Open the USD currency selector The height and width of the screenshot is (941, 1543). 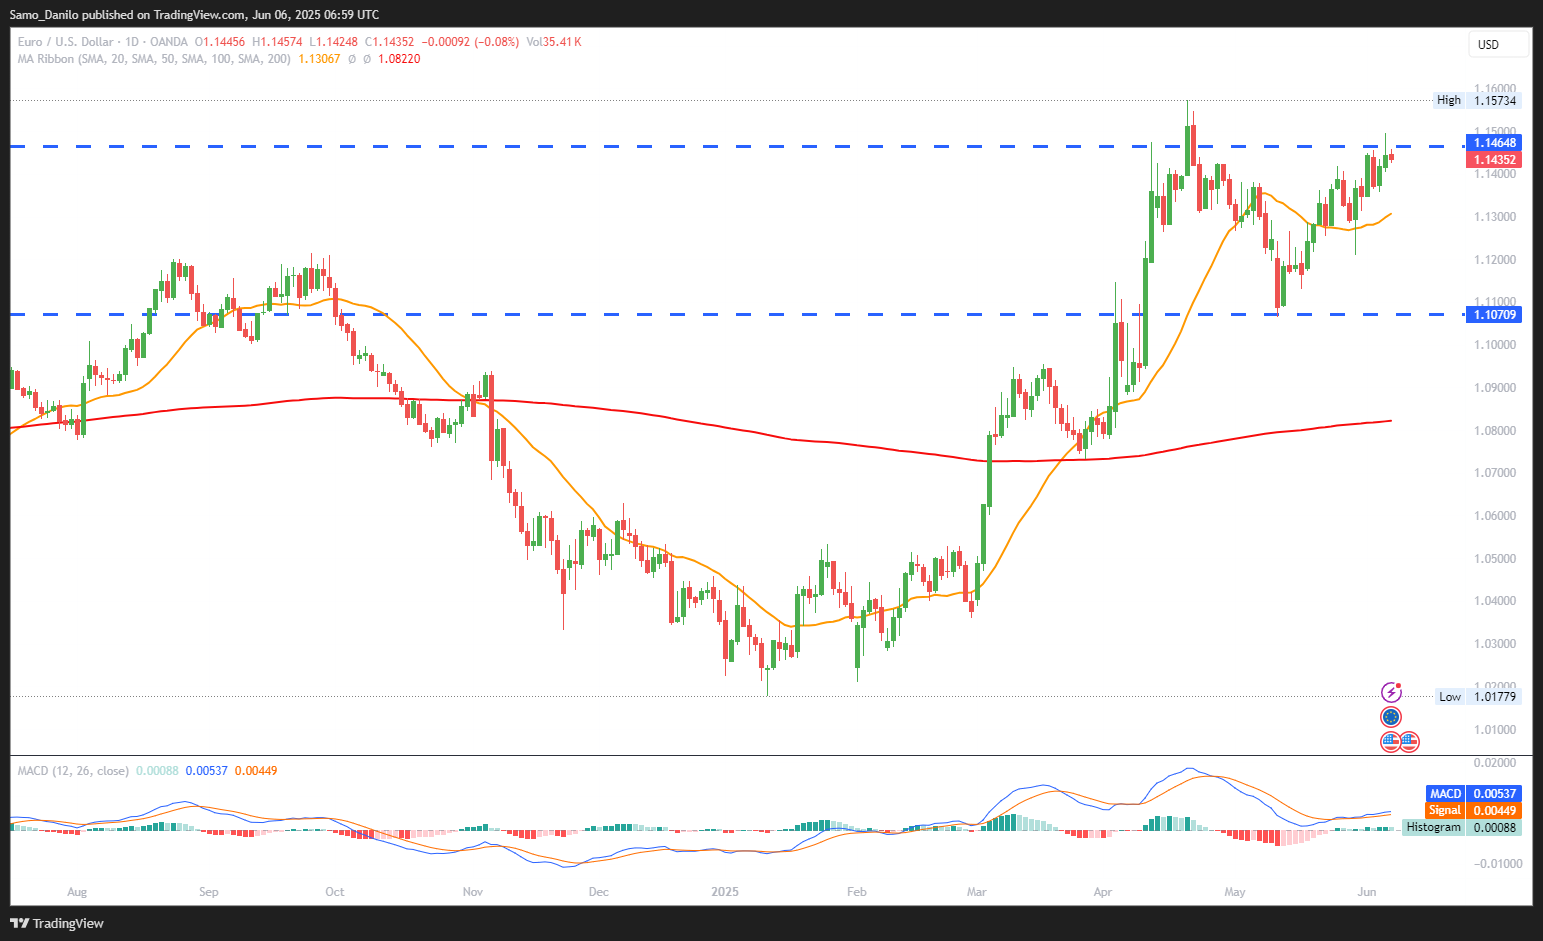[1499, 44]
